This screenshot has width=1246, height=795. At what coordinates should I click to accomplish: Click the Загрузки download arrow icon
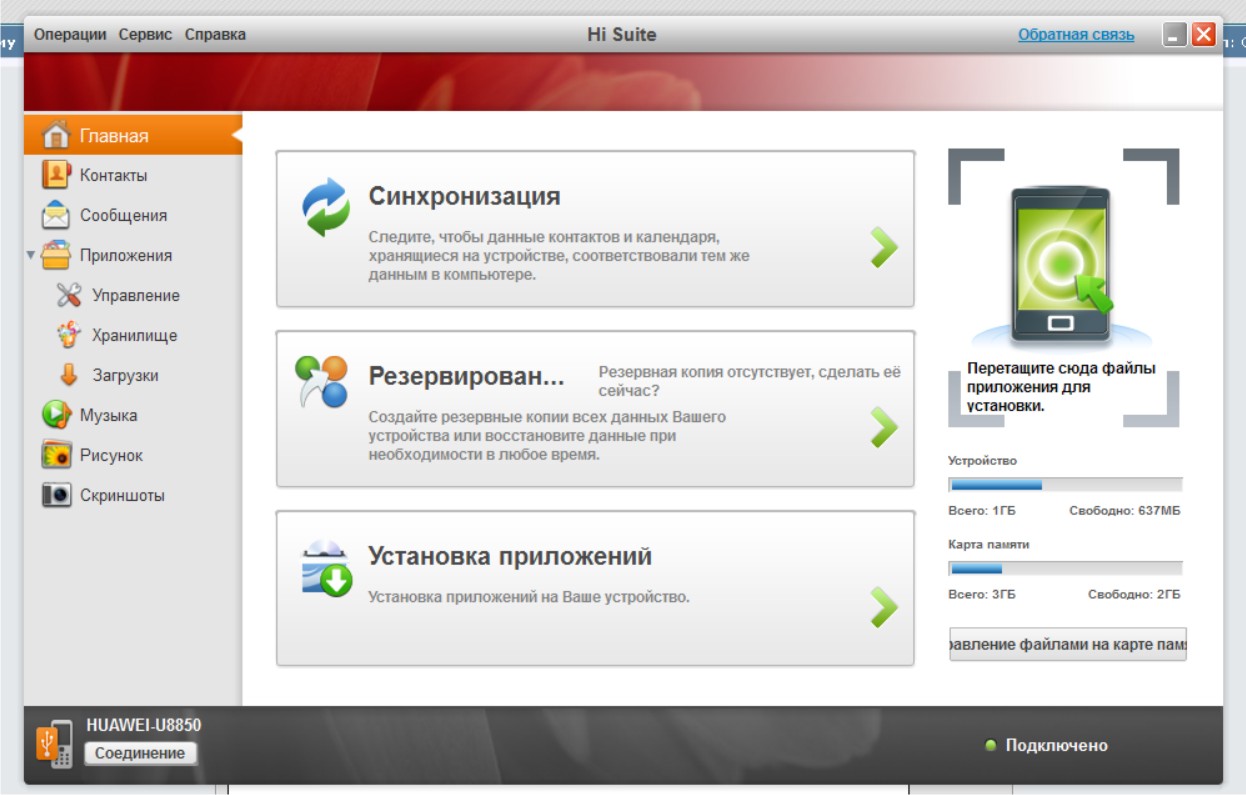click(x=69, y=375)
